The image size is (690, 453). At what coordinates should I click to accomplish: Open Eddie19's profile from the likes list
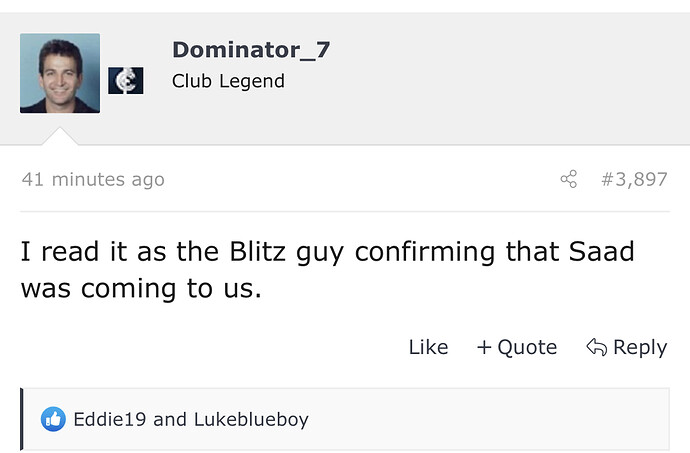tap(110, 419)
